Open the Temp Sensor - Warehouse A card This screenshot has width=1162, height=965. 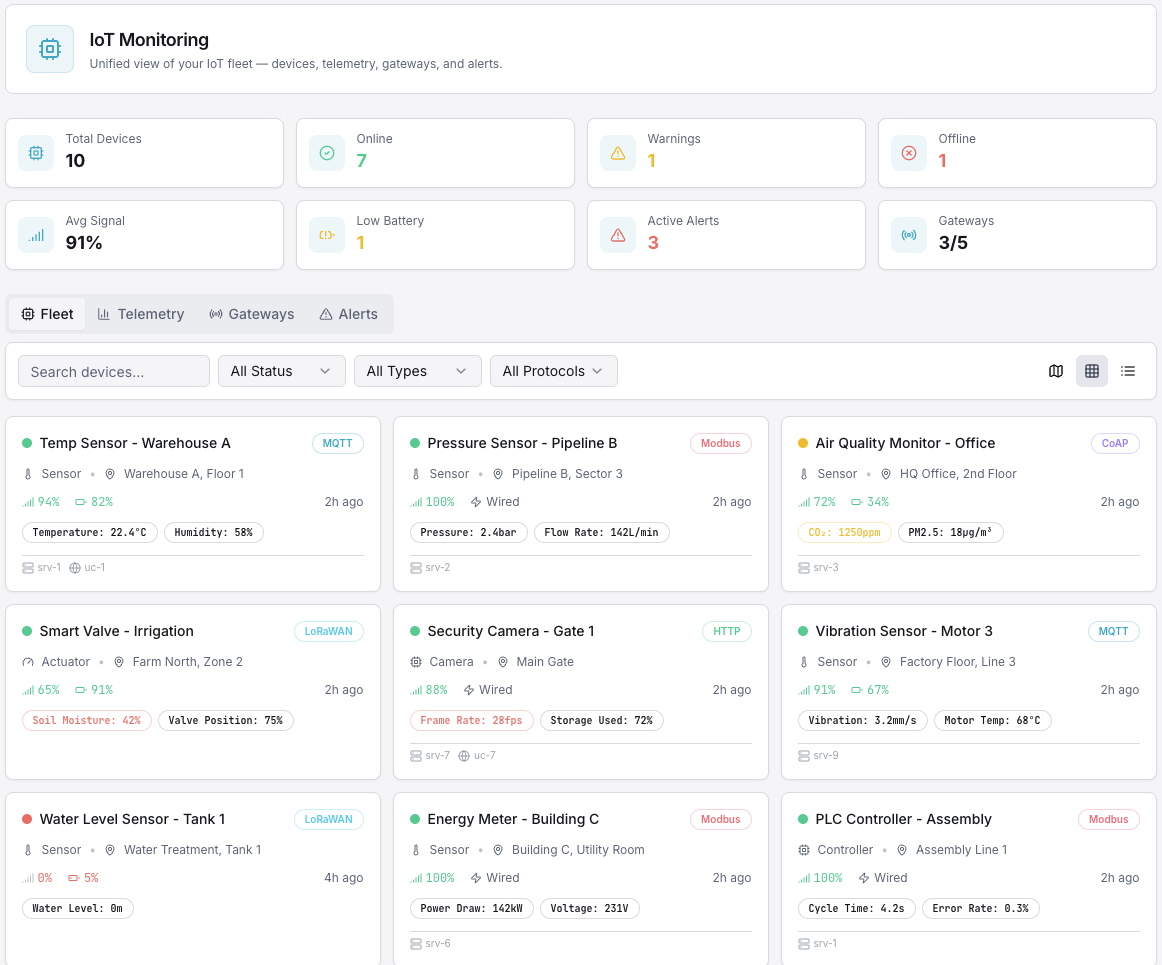(135, 443)
